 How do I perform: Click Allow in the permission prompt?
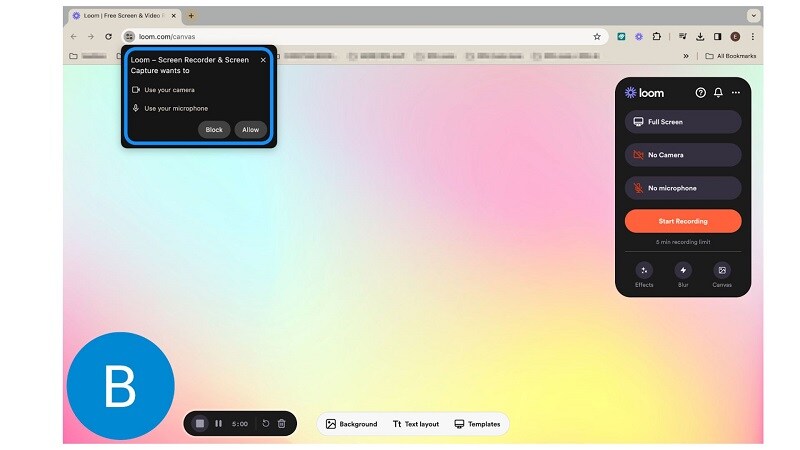coord(251,130)
